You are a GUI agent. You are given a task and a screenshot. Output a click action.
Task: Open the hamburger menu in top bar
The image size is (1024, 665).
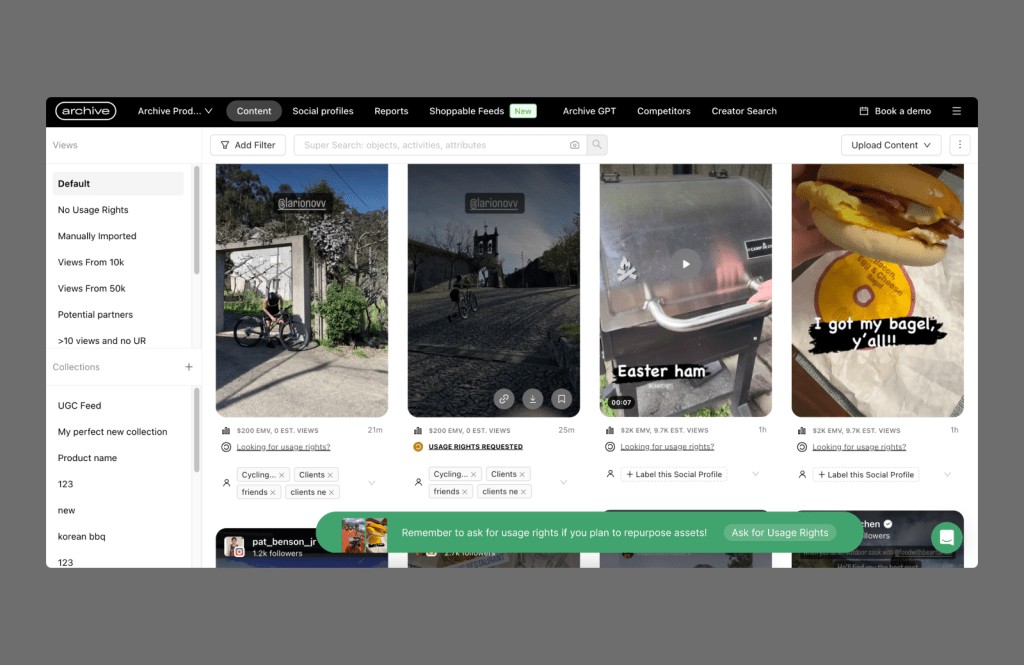coord(956,111)
